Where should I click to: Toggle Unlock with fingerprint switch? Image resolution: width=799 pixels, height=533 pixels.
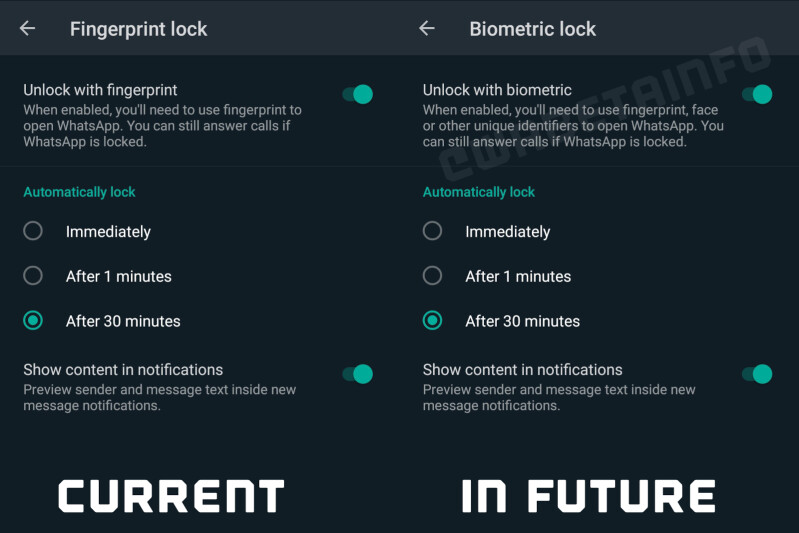point(358,94)
